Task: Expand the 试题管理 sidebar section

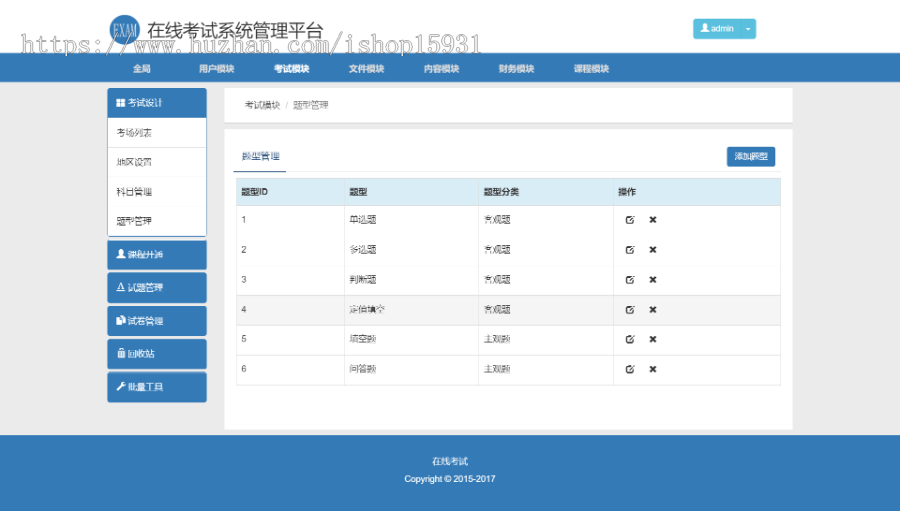Action: click(157, 288)
